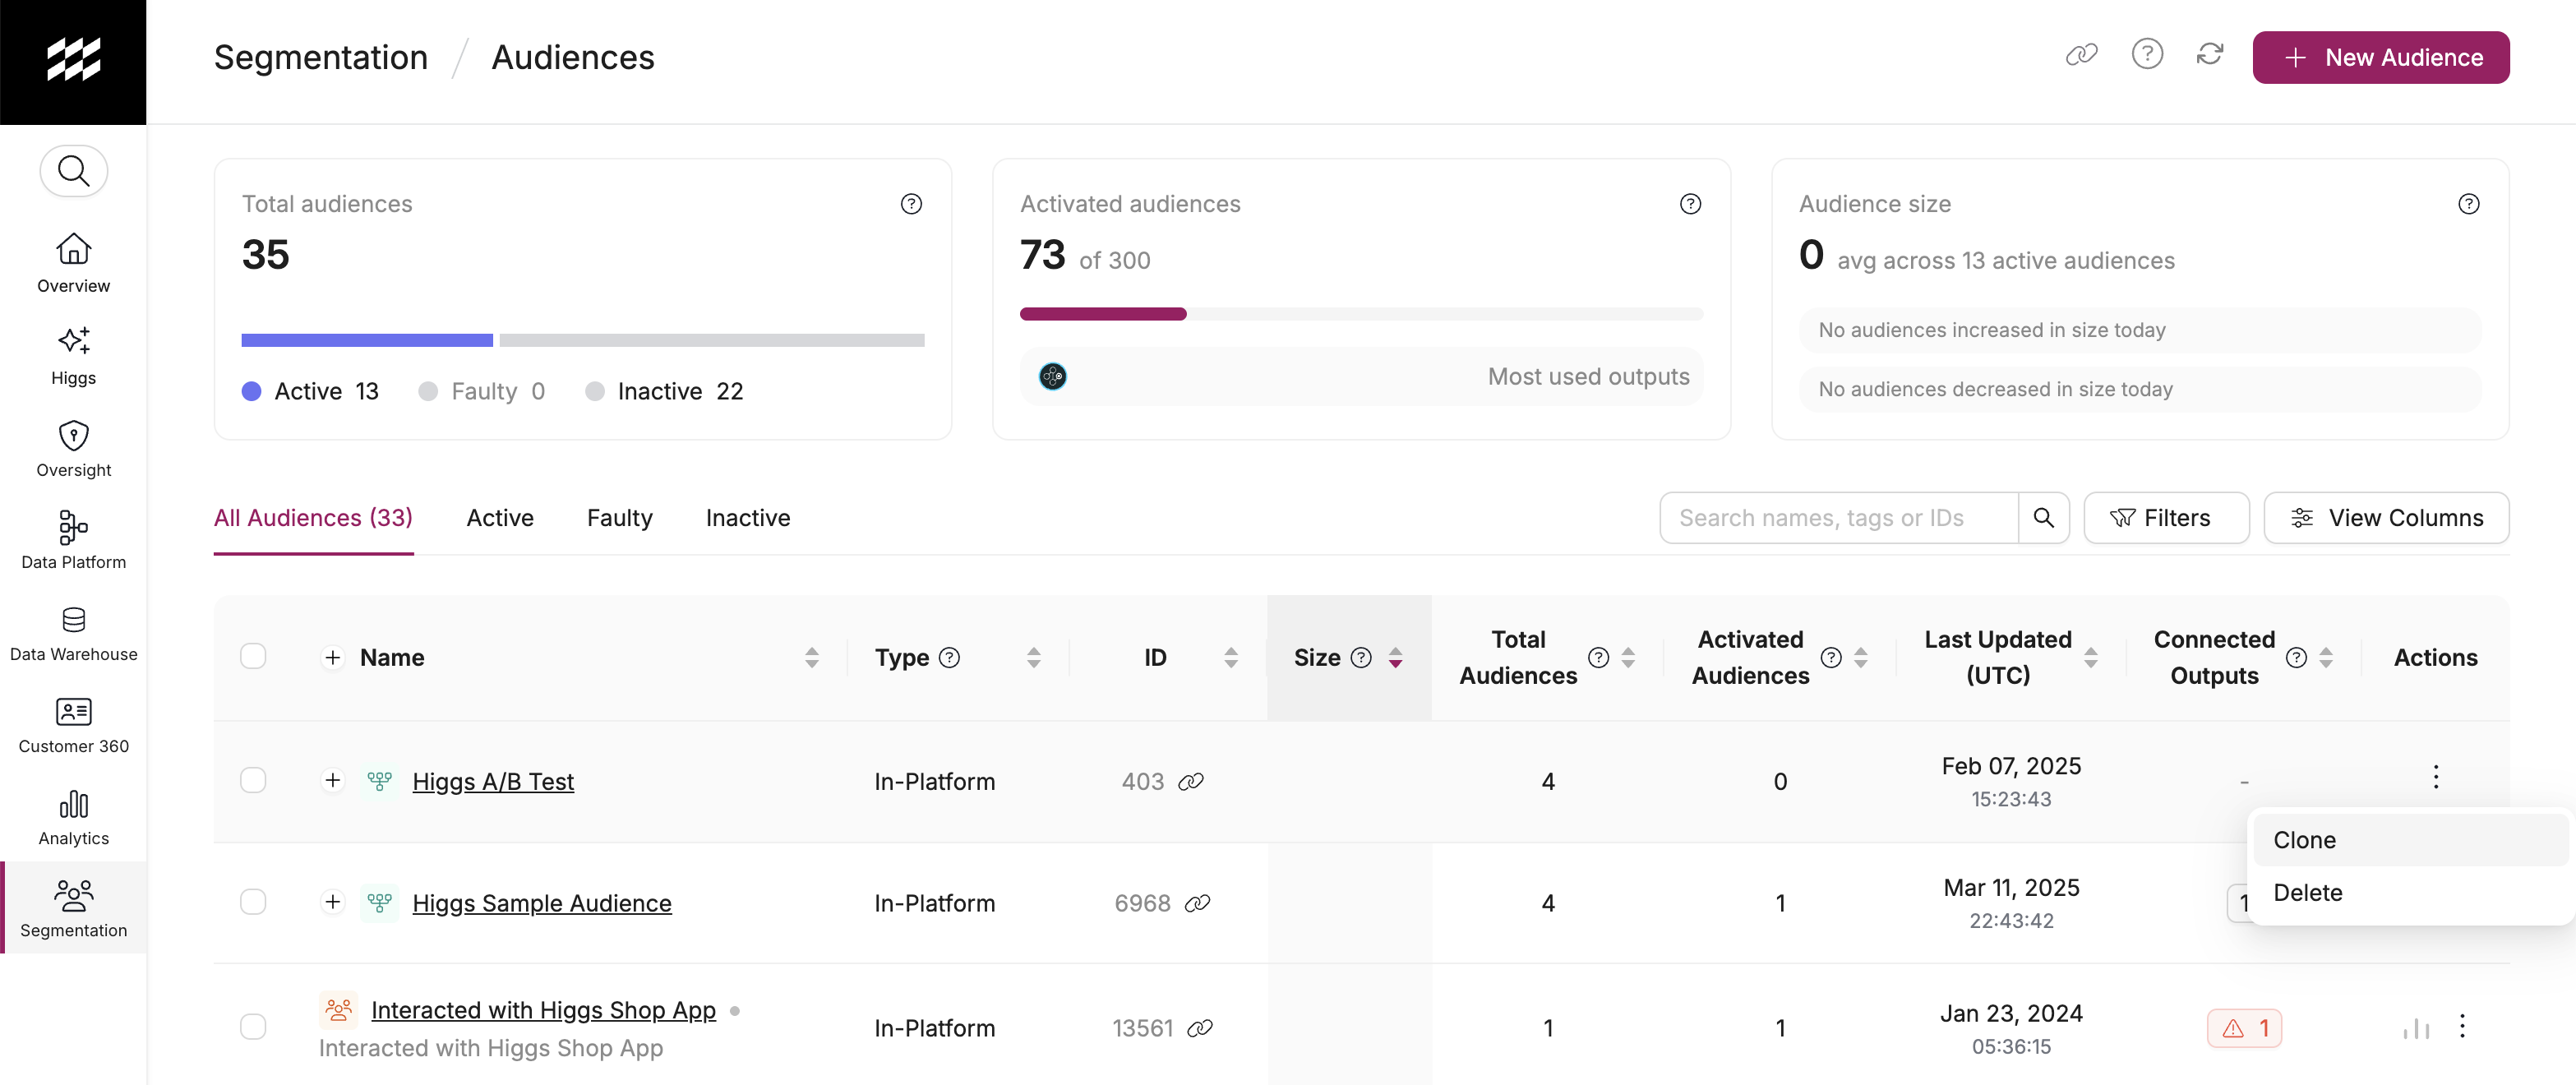Copy link for ID 13561

coord(1199,1029)
